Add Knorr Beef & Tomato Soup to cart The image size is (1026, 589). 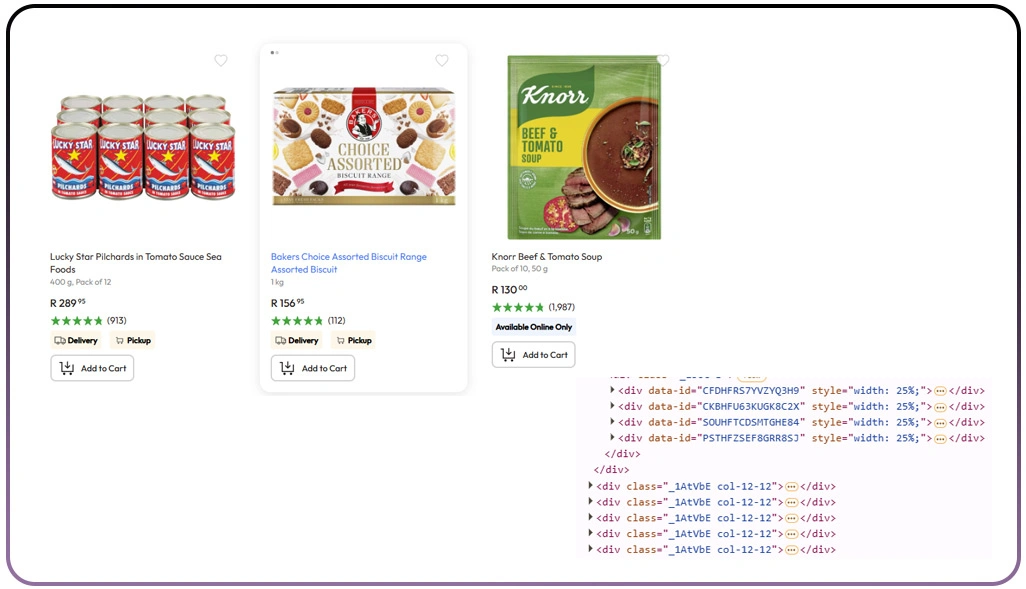tap(533, 355)
